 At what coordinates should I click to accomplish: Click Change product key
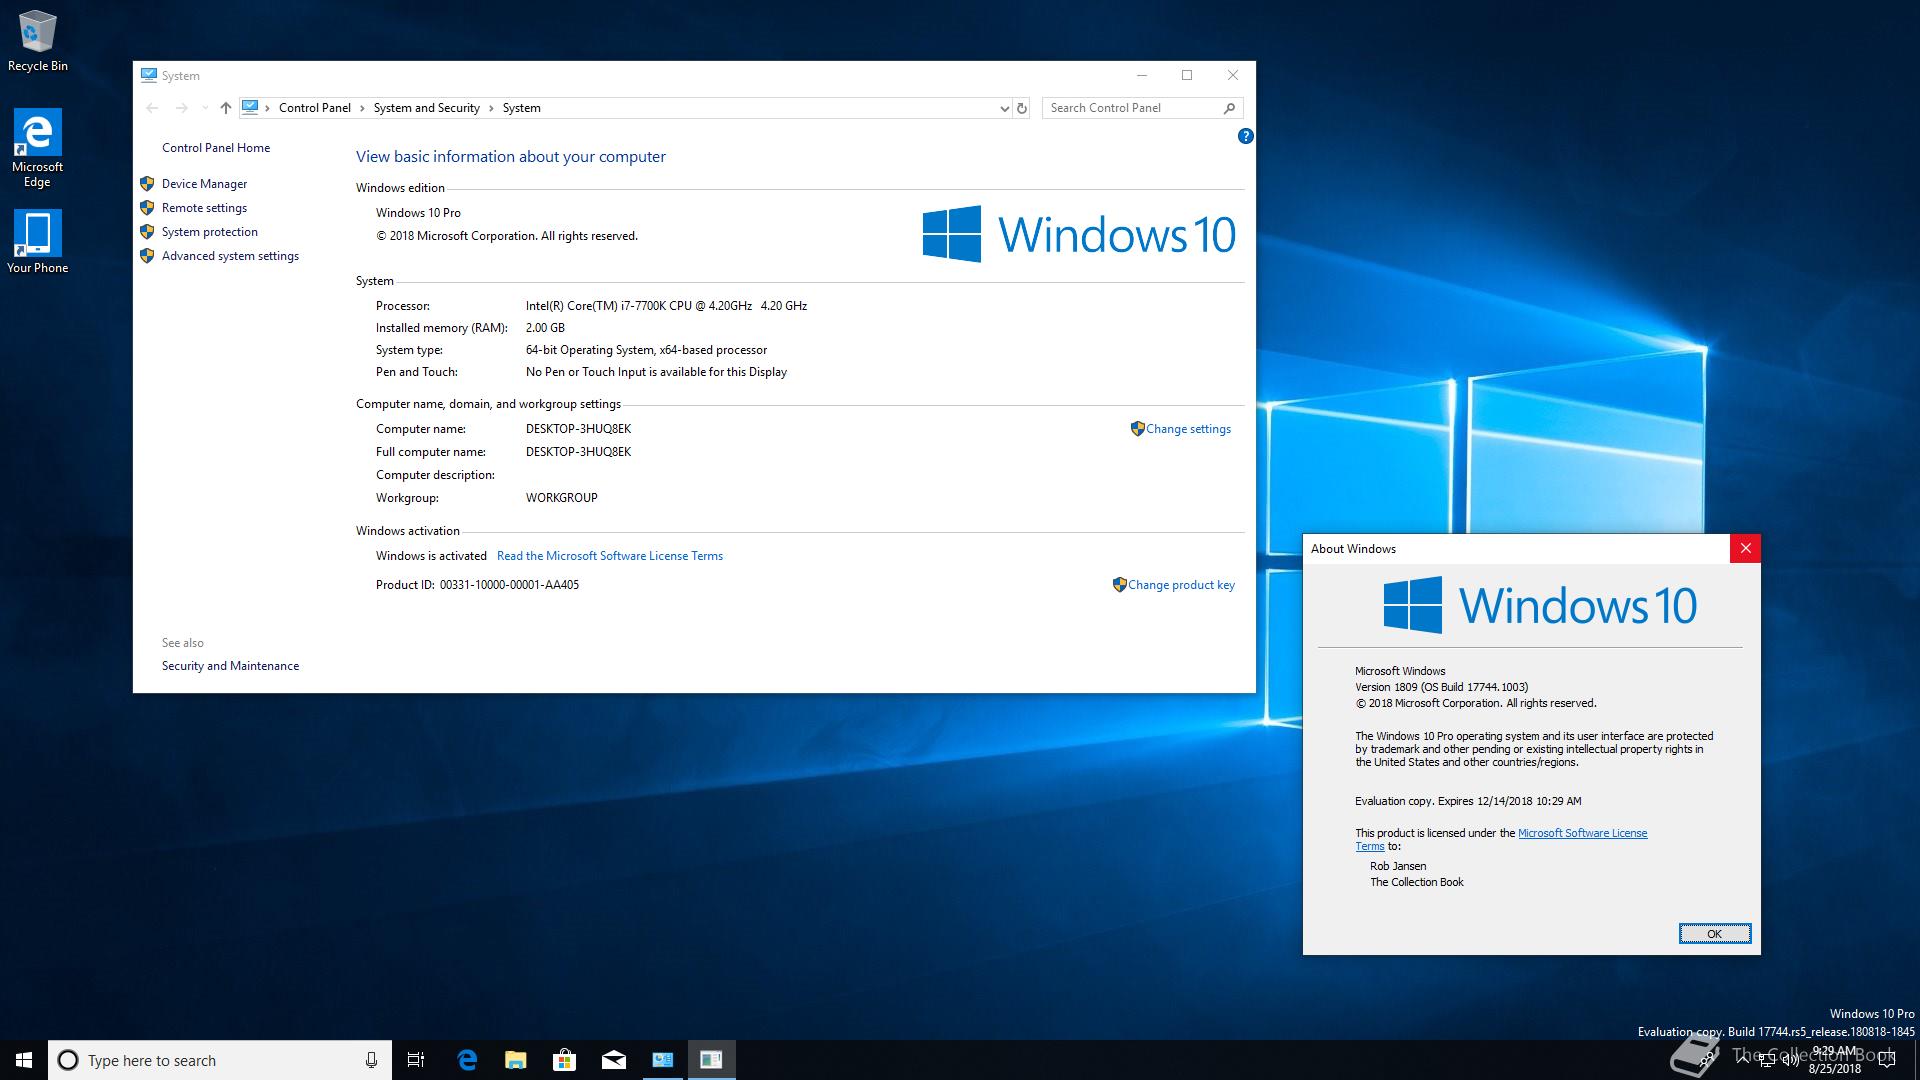point(1181,585)
